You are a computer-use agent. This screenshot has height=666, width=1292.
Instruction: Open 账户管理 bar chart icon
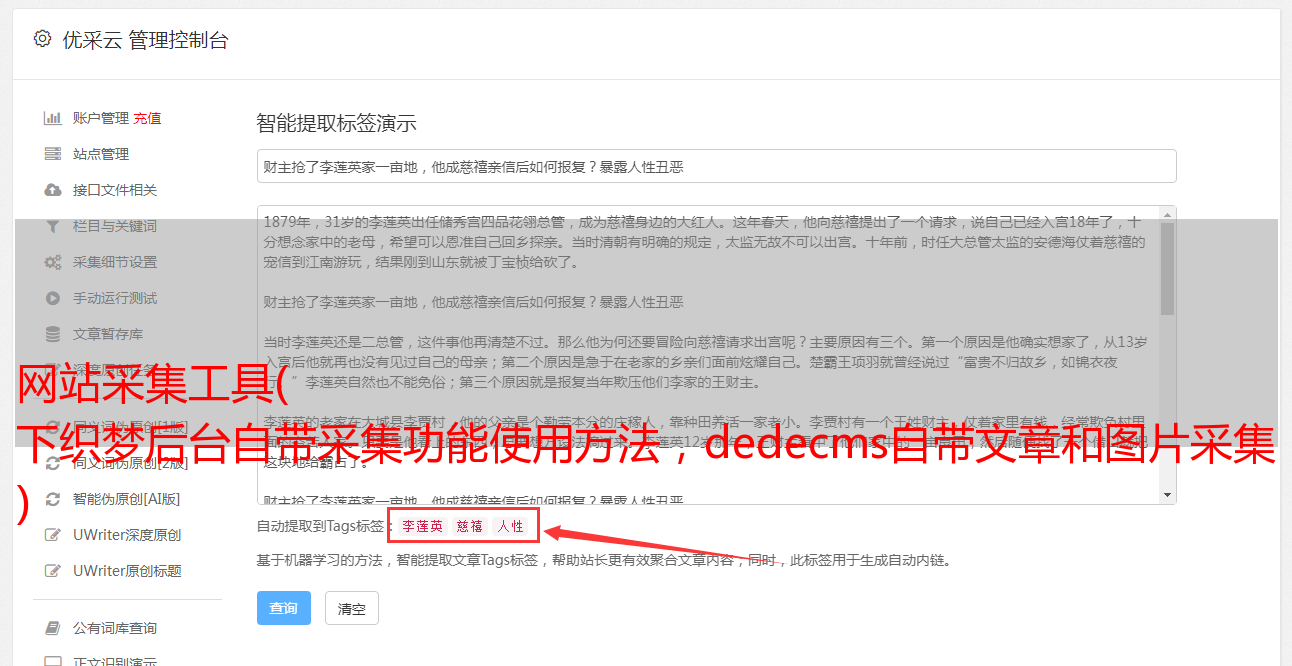(53, 118)
